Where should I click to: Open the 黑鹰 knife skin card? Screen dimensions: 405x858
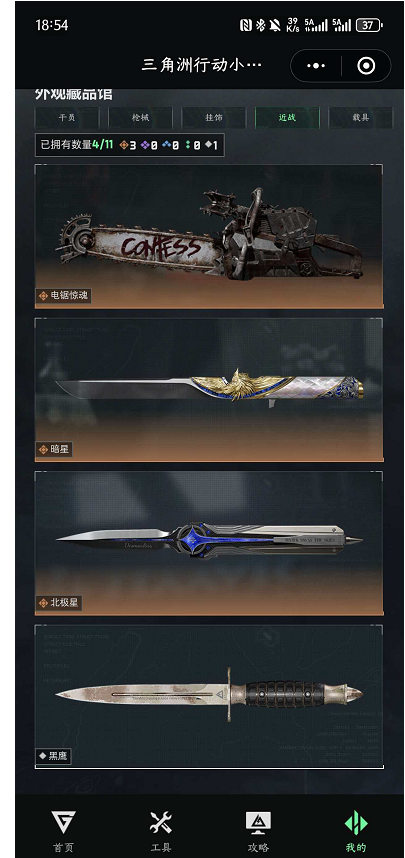209,697
